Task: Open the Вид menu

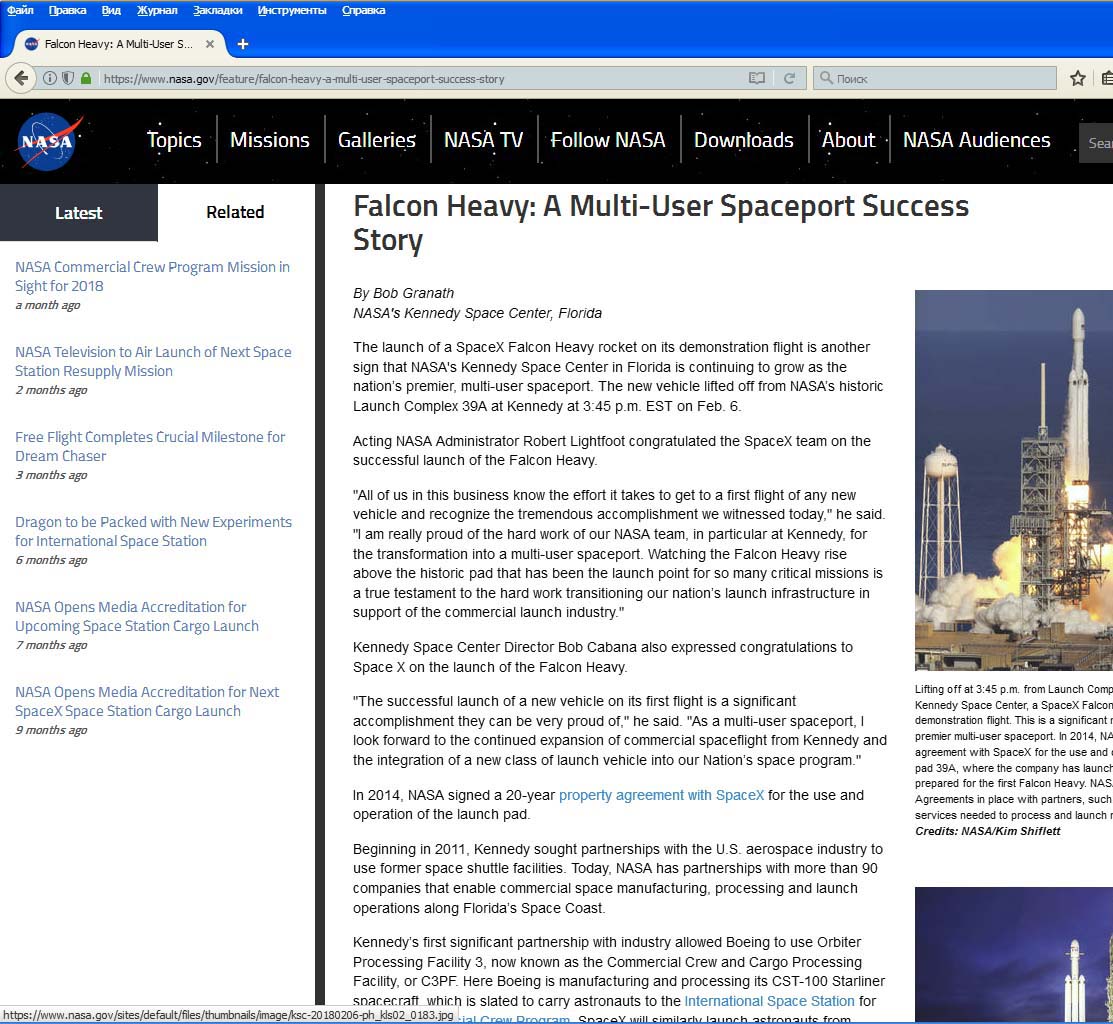Action: tap(111, 10)
